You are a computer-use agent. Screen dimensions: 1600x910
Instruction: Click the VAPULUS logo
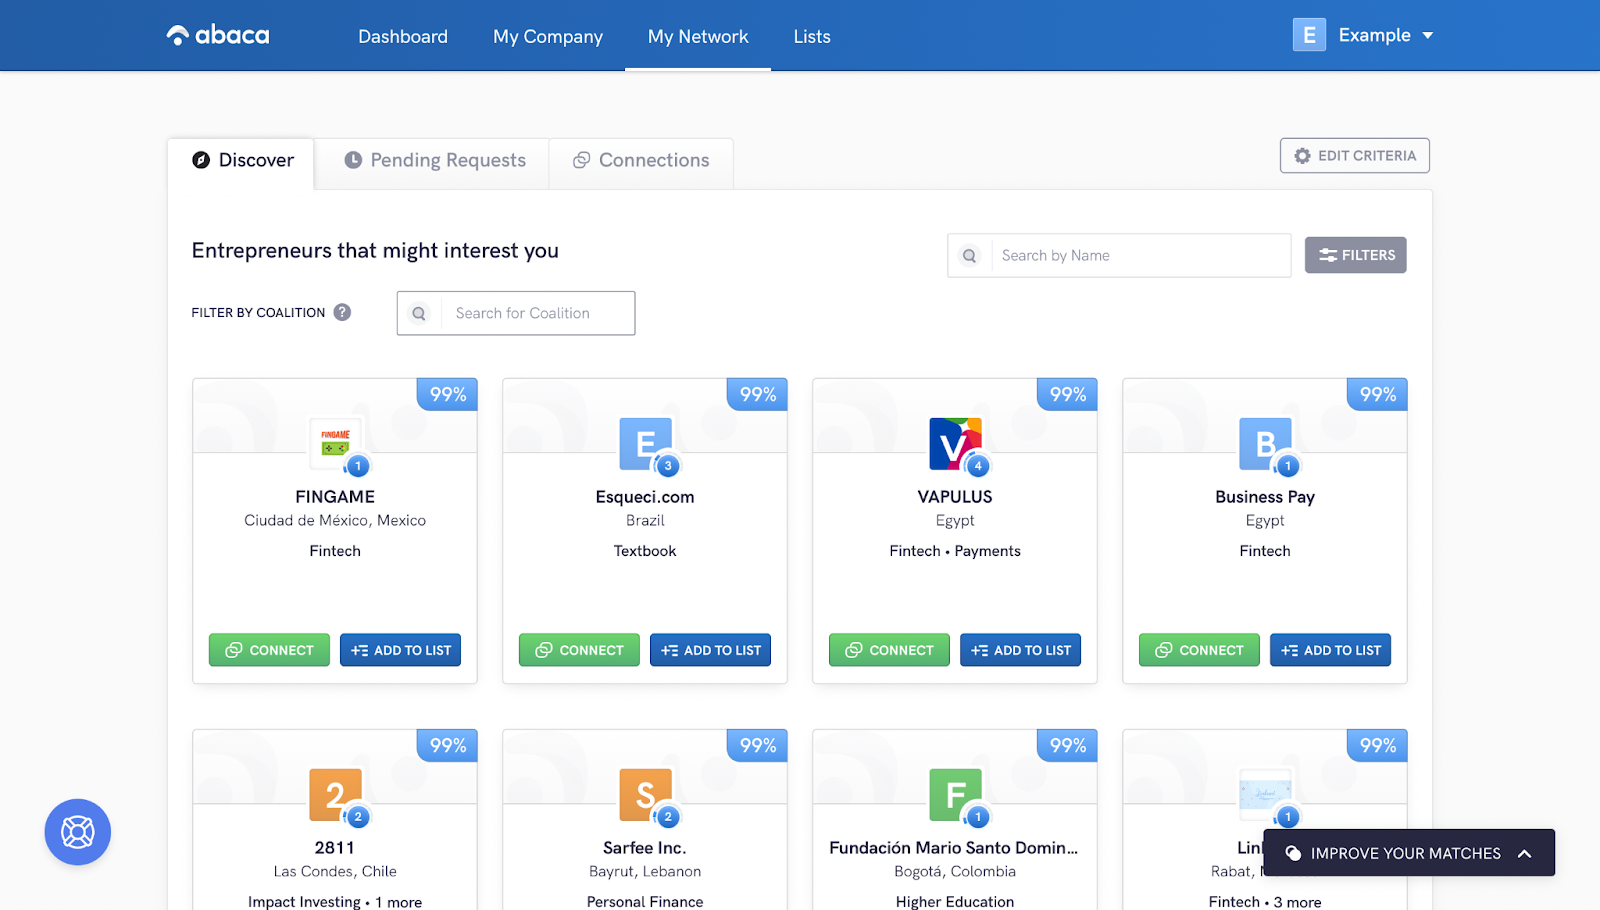pos(955,443)
